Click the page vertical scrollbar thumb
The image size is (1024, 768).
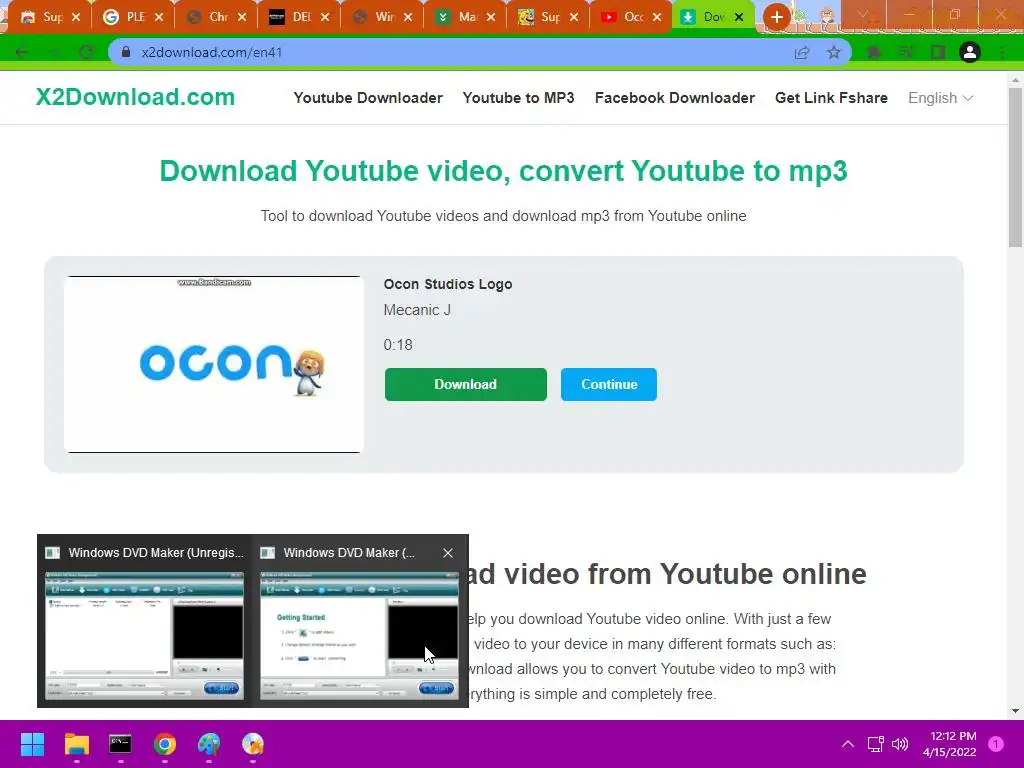point(1015,167)
